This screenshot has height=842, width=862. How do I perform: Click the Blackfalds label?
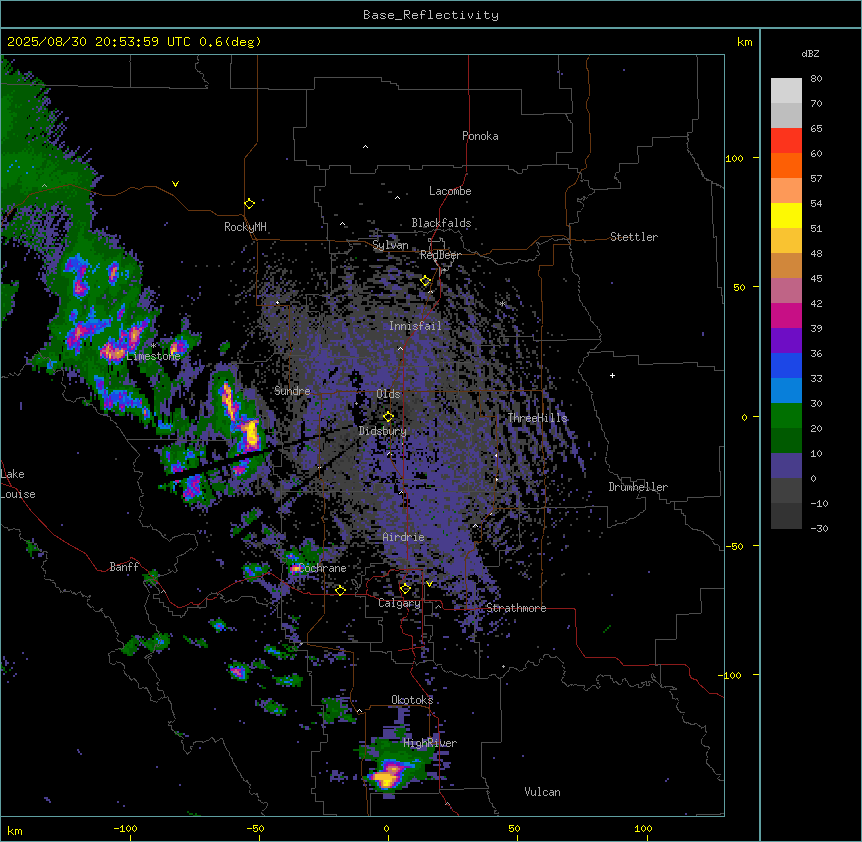pos(441,223)
